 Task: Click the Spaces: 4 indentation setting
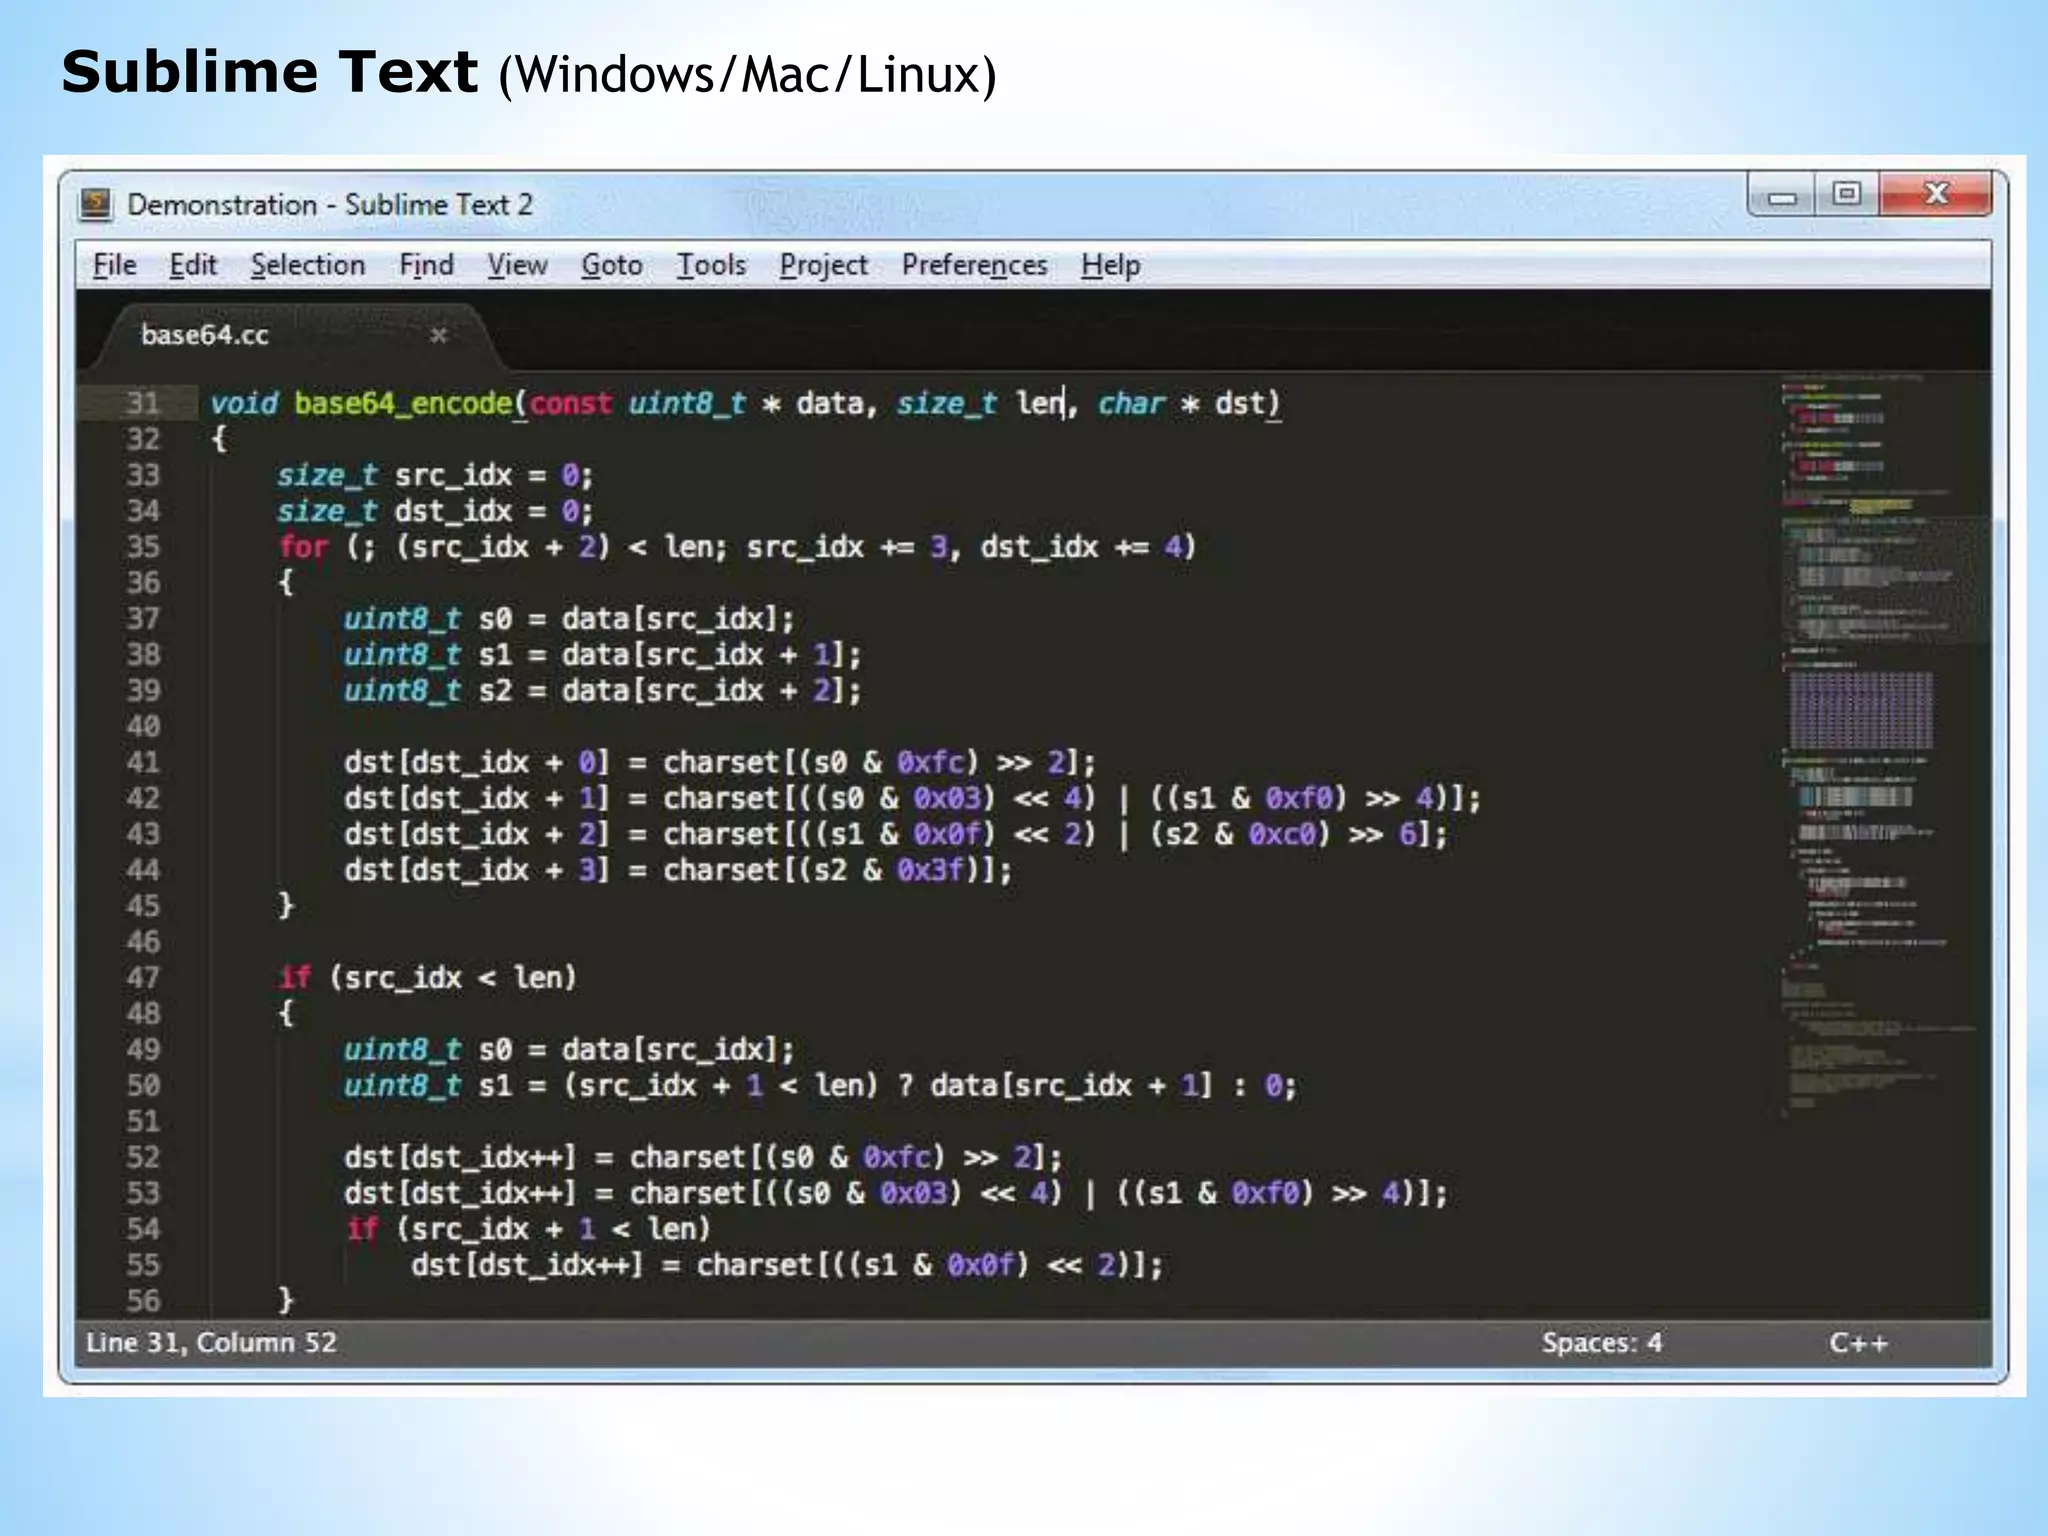(x=1601, y=1342)
